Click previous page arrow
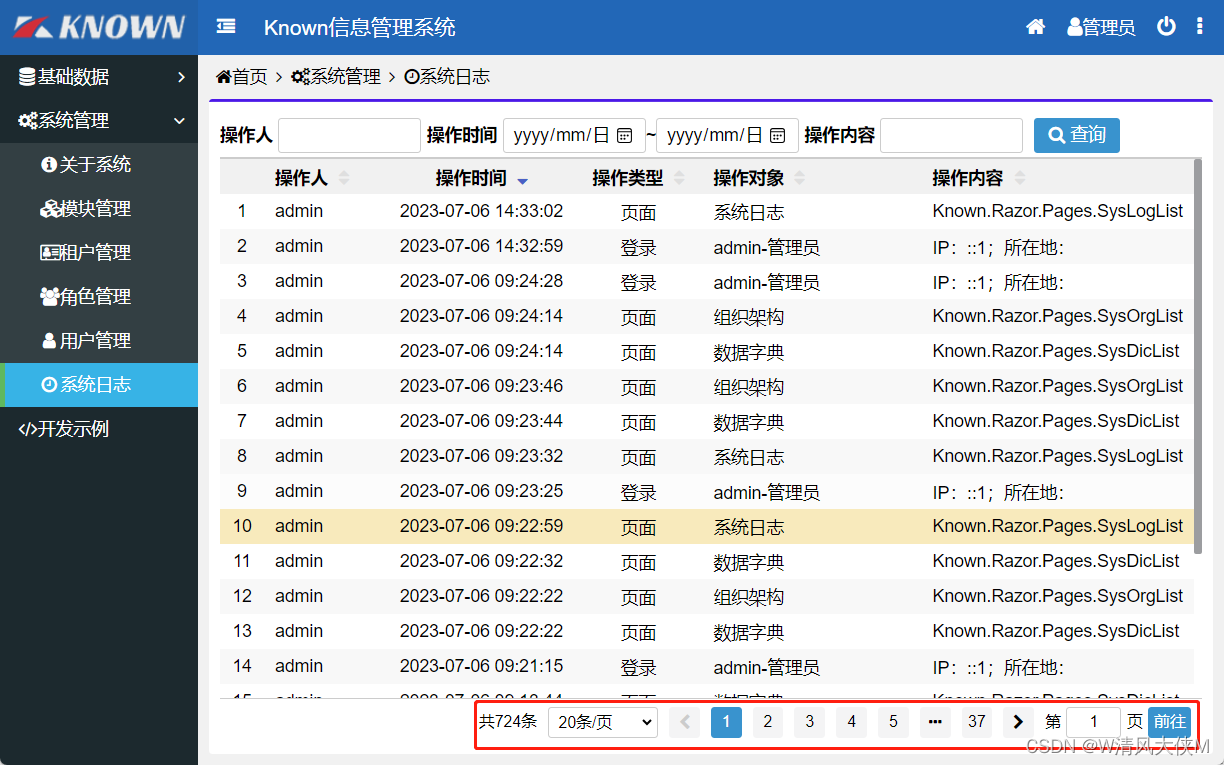 685,722
